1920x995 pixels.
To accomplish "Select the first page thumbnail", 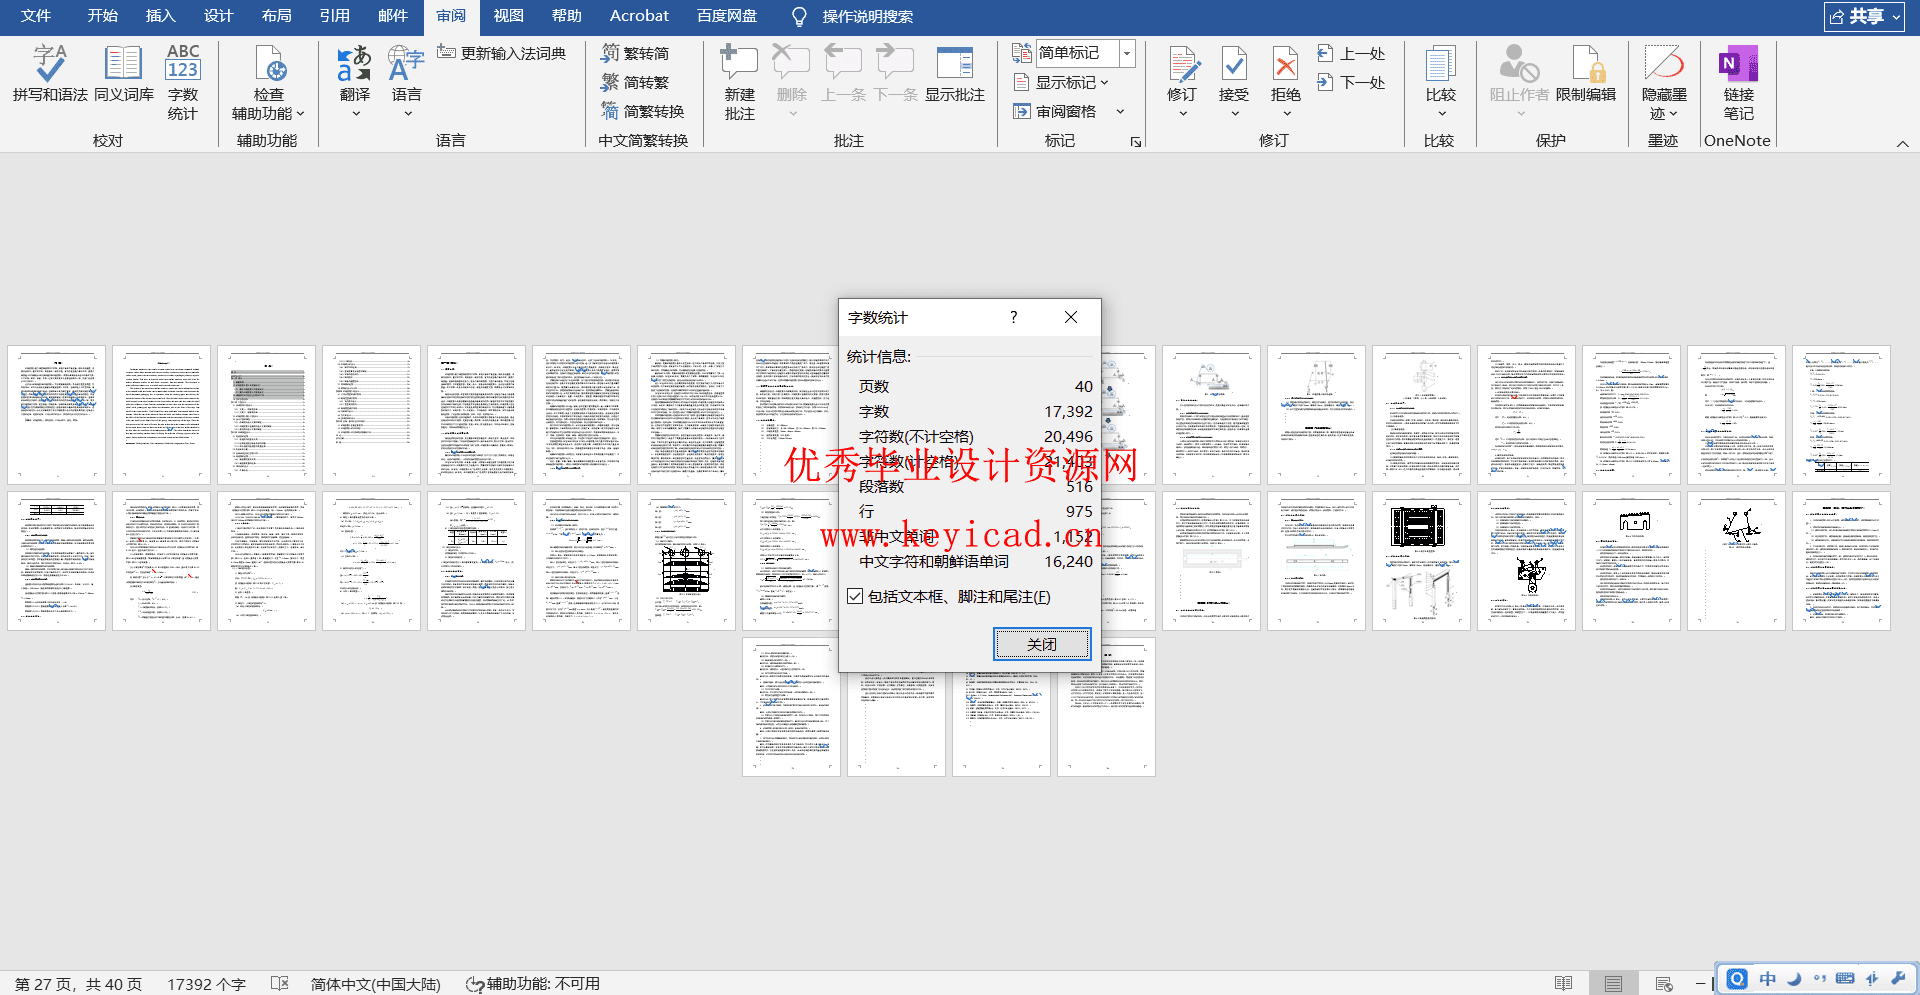I will click(x=56, y=415).
